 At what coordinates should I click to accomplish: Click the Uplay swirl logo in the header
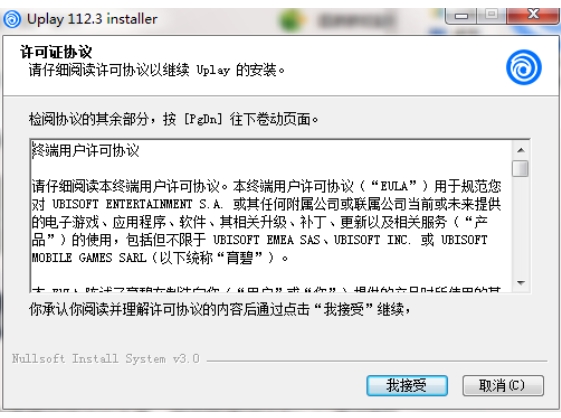pos(523,67)
